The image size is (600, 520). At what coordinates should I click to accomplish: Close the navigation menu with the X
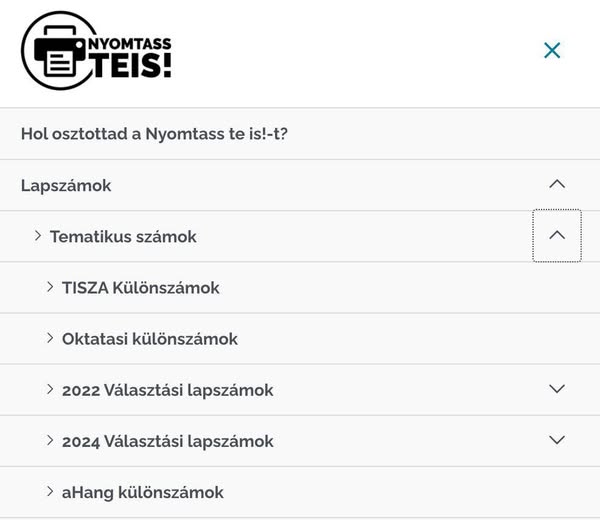(552, 50)
